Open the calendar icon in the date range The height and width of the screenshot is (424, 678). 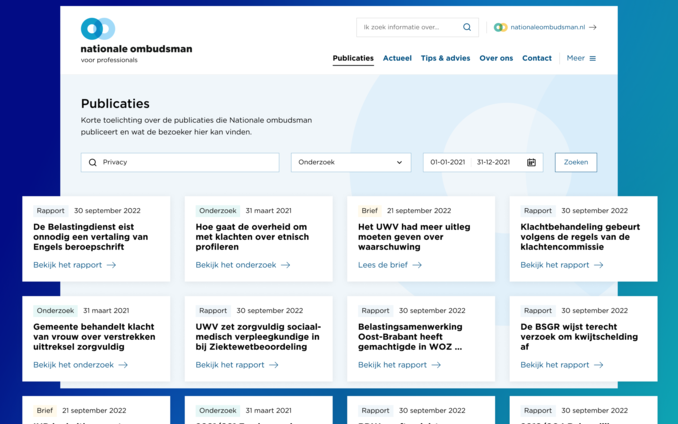pos(531,163)
